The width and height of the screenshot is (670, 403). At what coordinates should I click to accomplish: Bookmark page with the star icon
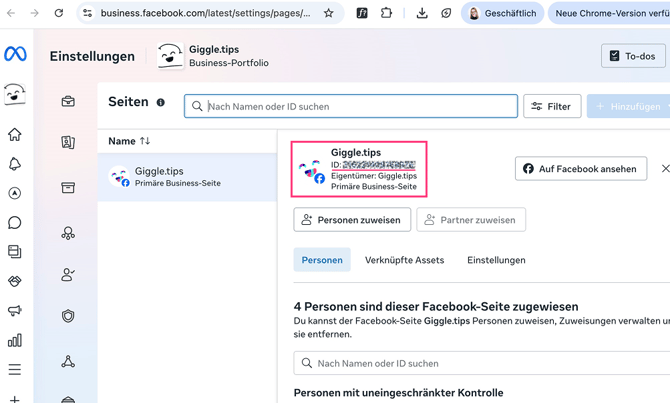coord(328,13)
